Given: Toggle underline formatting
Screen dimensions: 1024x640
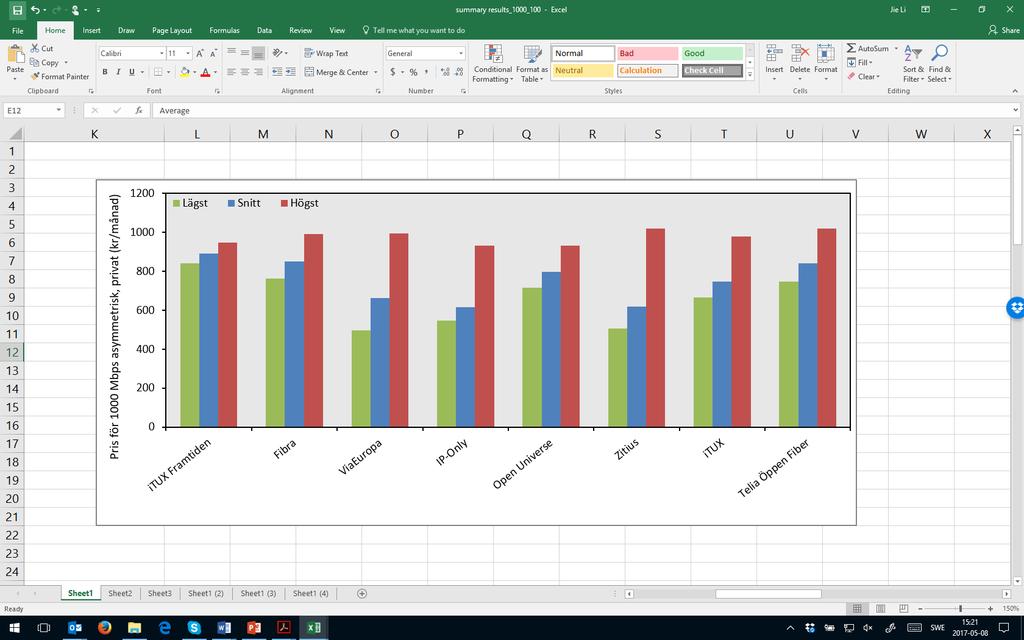Looking at the screenshot, I should pos(132,72).
